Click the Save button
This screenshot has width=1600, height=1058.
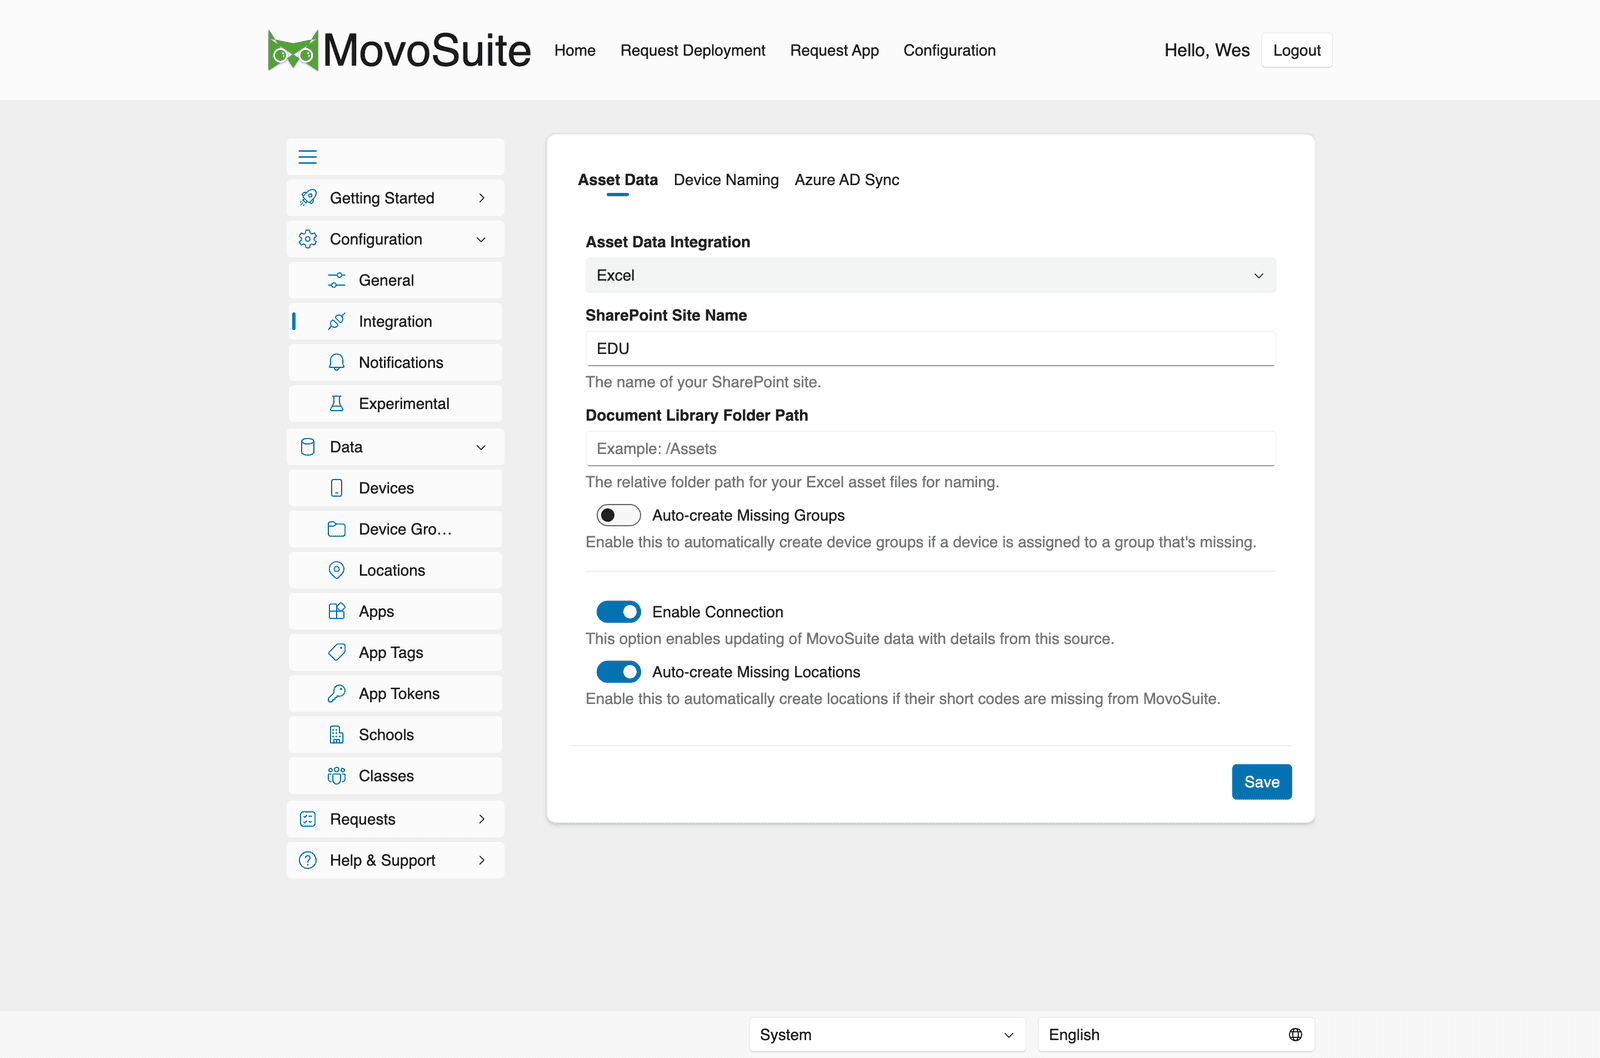point(1262,782)
